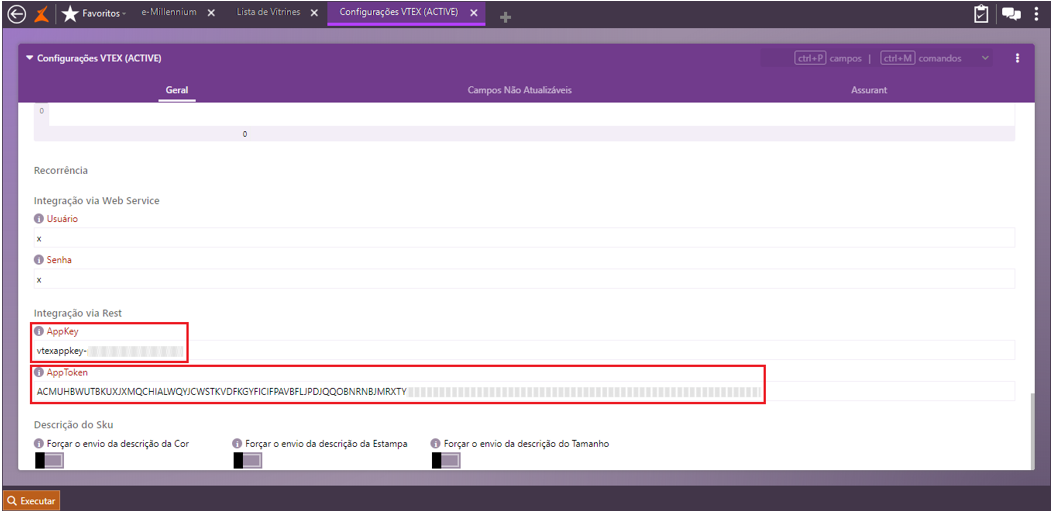Viewport: 1053px width, 528px height.
Task: Switch to the e-Millennium tab
Action: (x=169, y=13)
